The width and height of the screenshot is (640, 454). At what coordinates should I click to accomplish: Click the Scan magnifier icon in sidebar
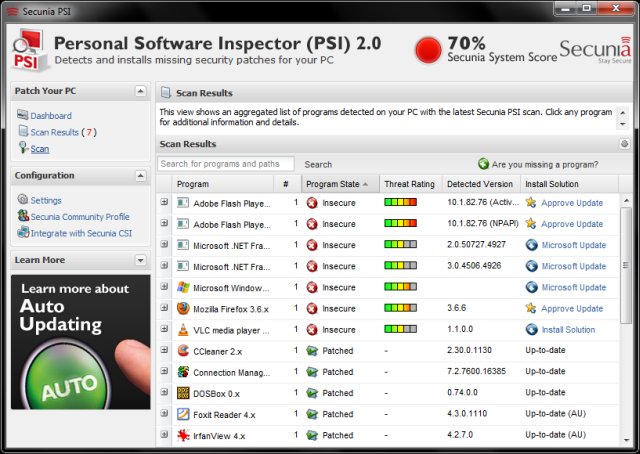[24, 148]
